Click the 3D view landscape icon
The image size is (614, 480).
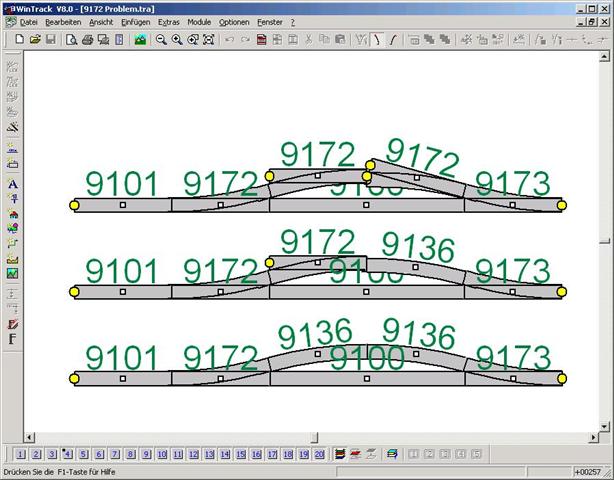[x=140, y=39]
